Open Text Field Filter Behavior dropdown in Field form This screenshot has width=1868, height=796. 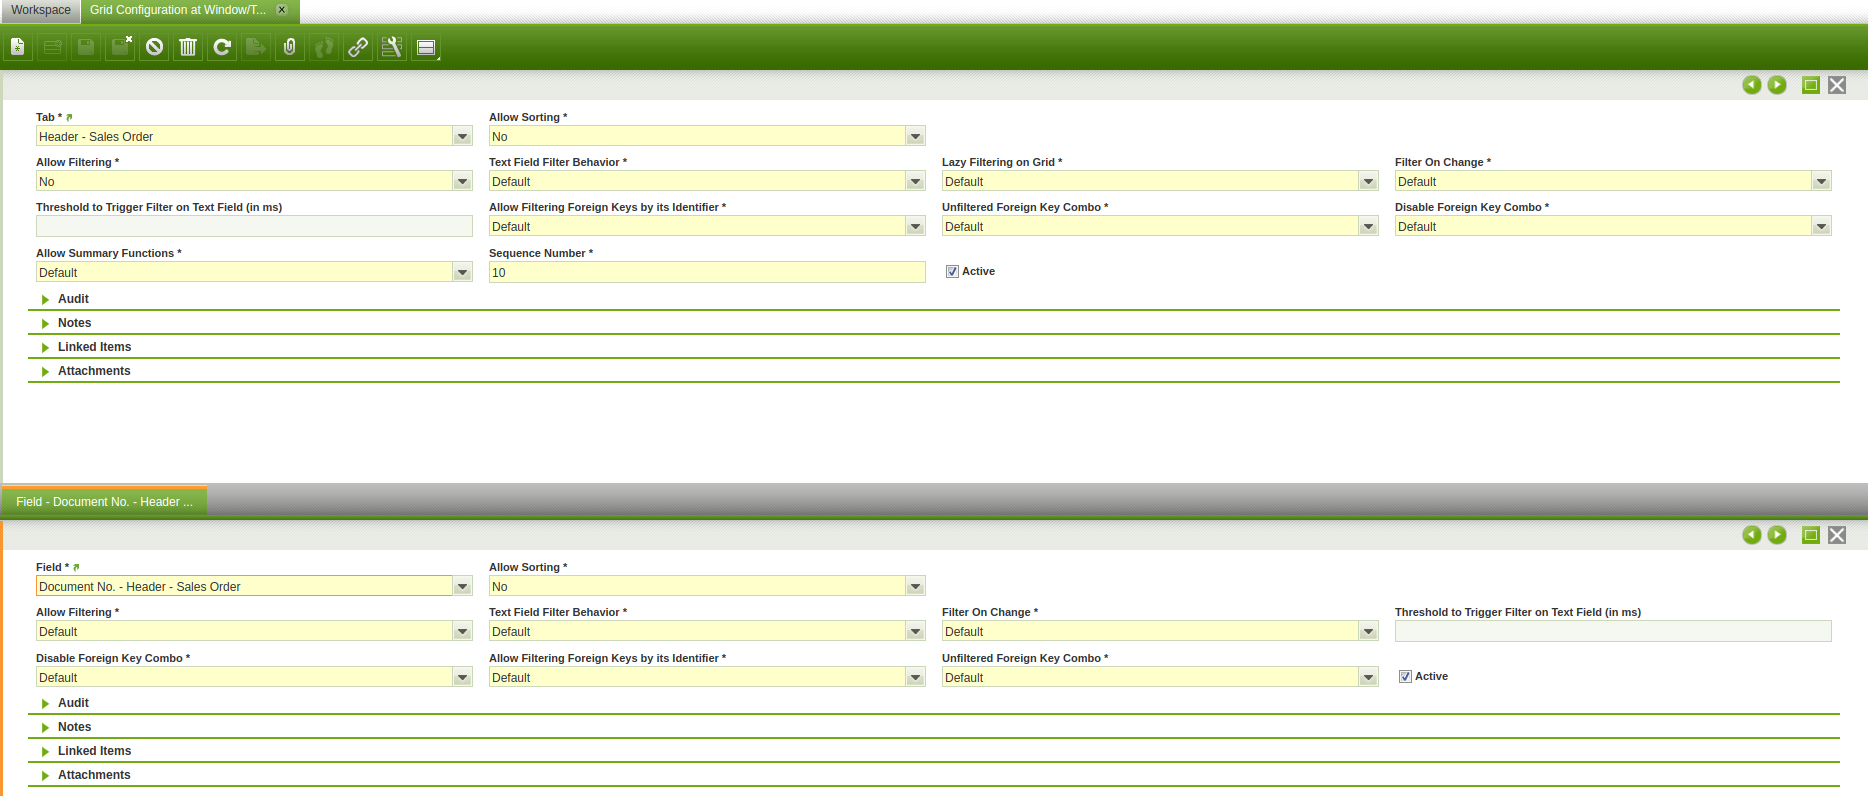pyautogui.click(x=915, y=631)
